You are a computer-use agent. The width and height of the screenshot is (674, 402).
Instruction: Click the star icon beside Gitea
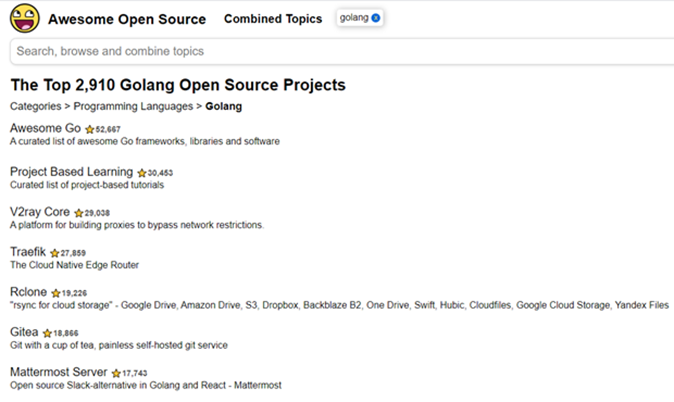pyautogui.click(x=47, y=333)
